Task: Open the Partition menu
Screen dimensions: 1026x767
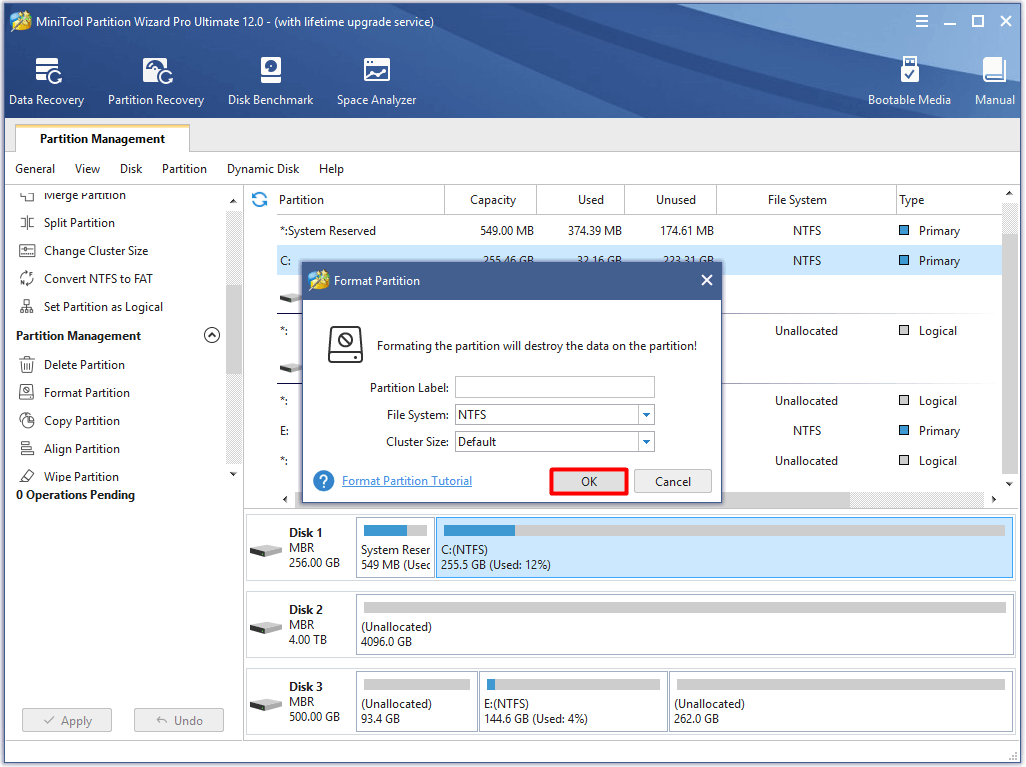Action: pyautogui.click(x=184, y=169)
